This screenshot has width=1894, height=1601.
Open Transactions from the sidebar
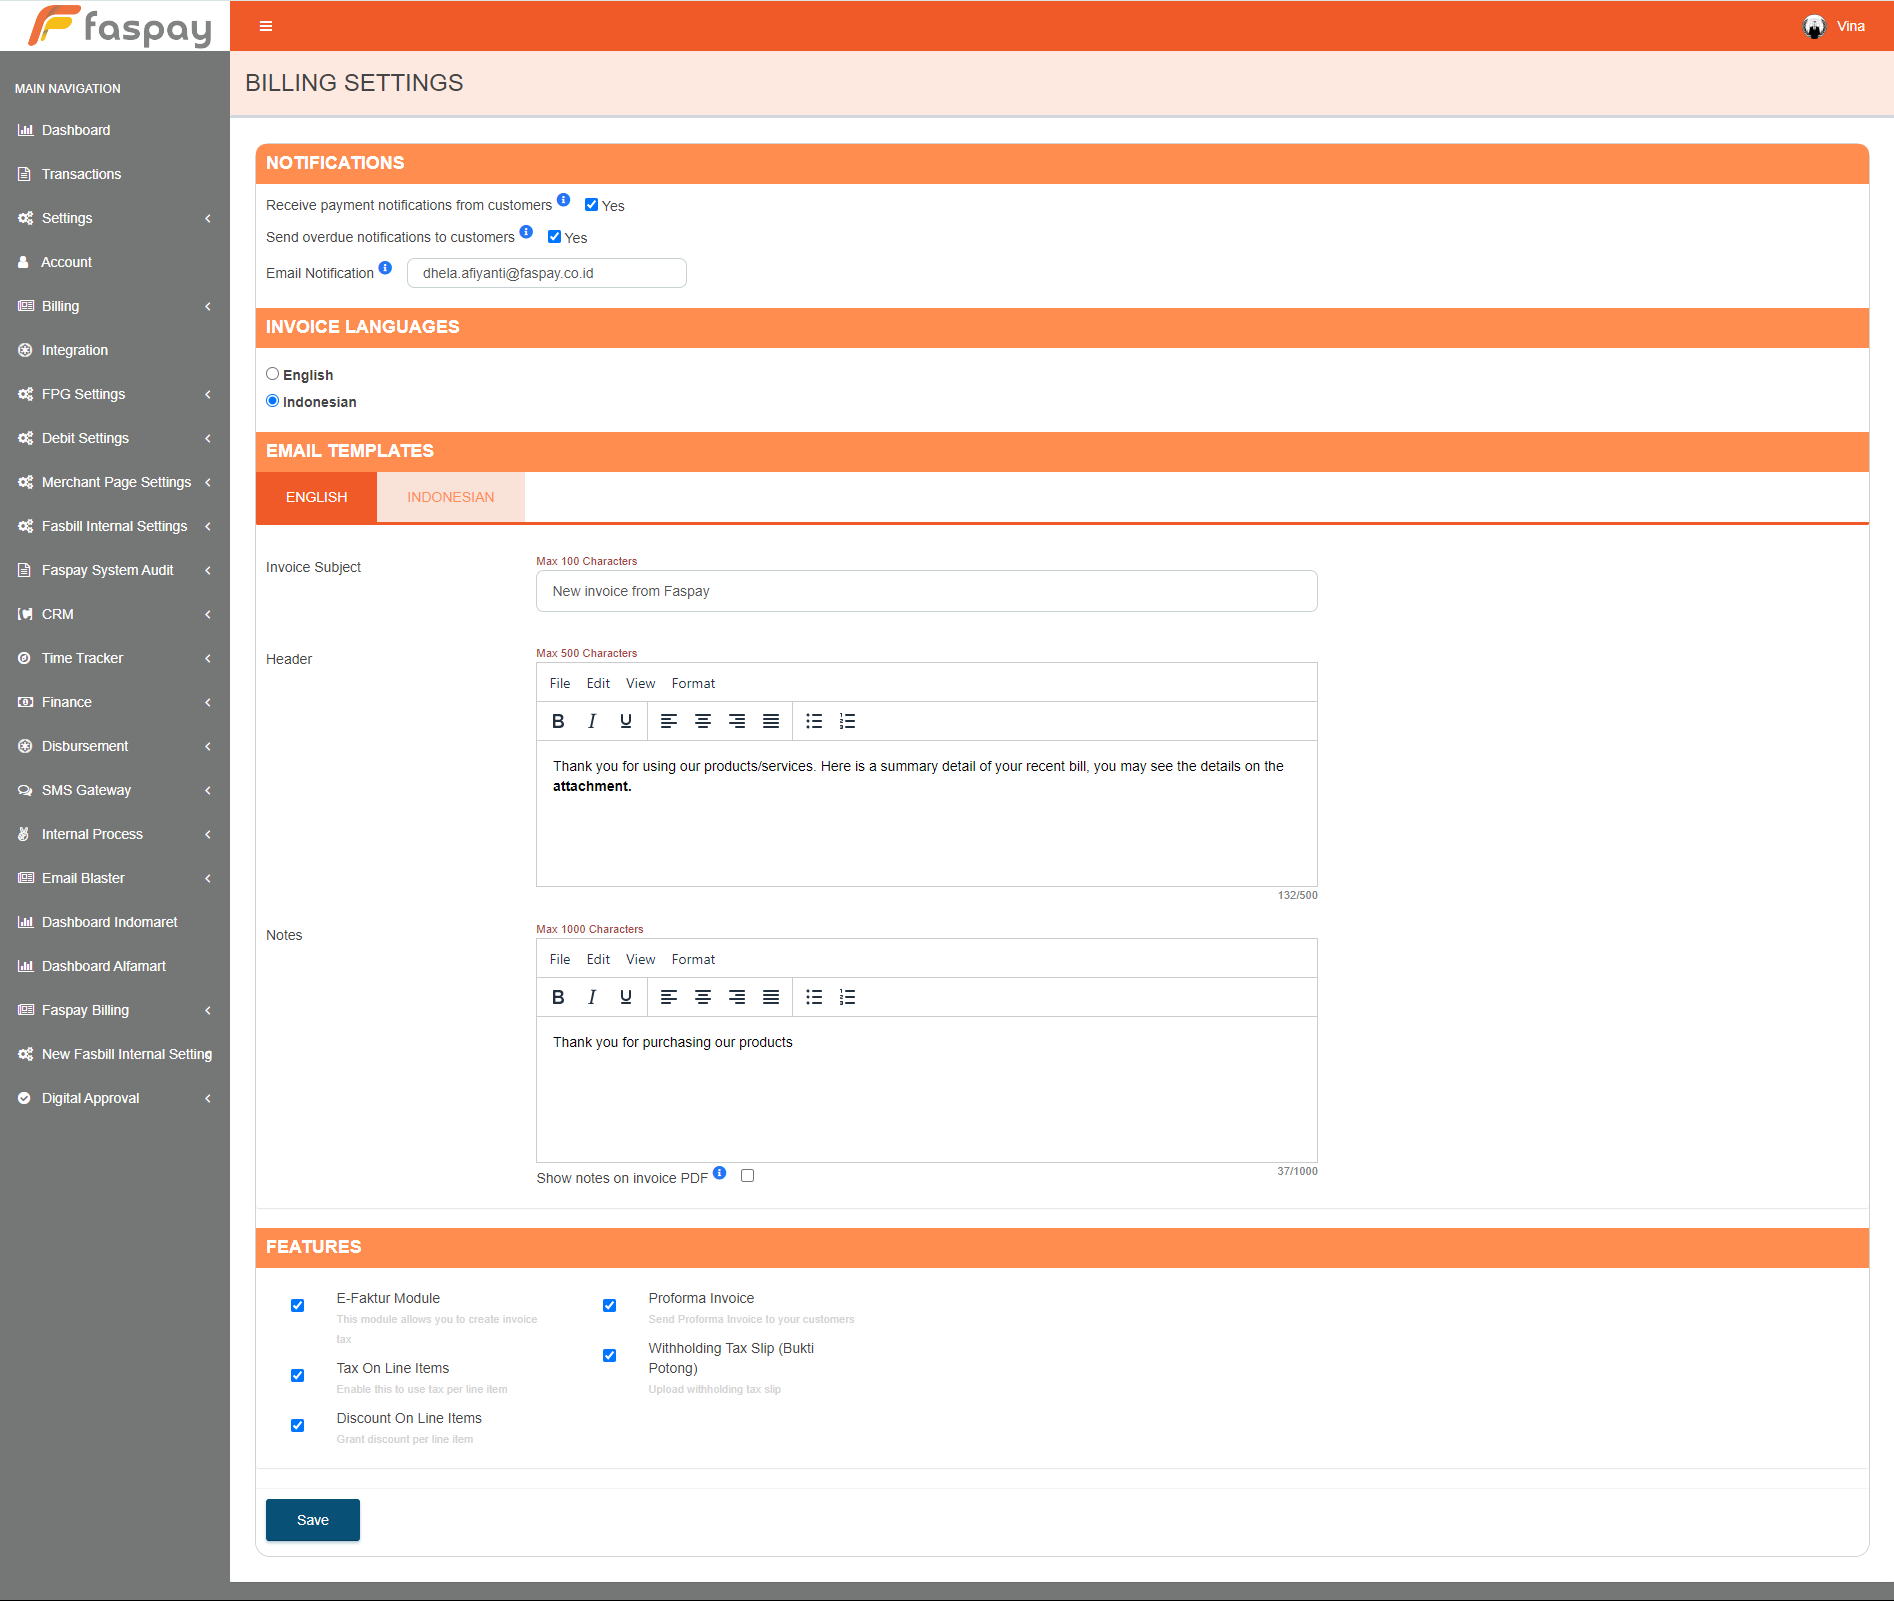81,174
